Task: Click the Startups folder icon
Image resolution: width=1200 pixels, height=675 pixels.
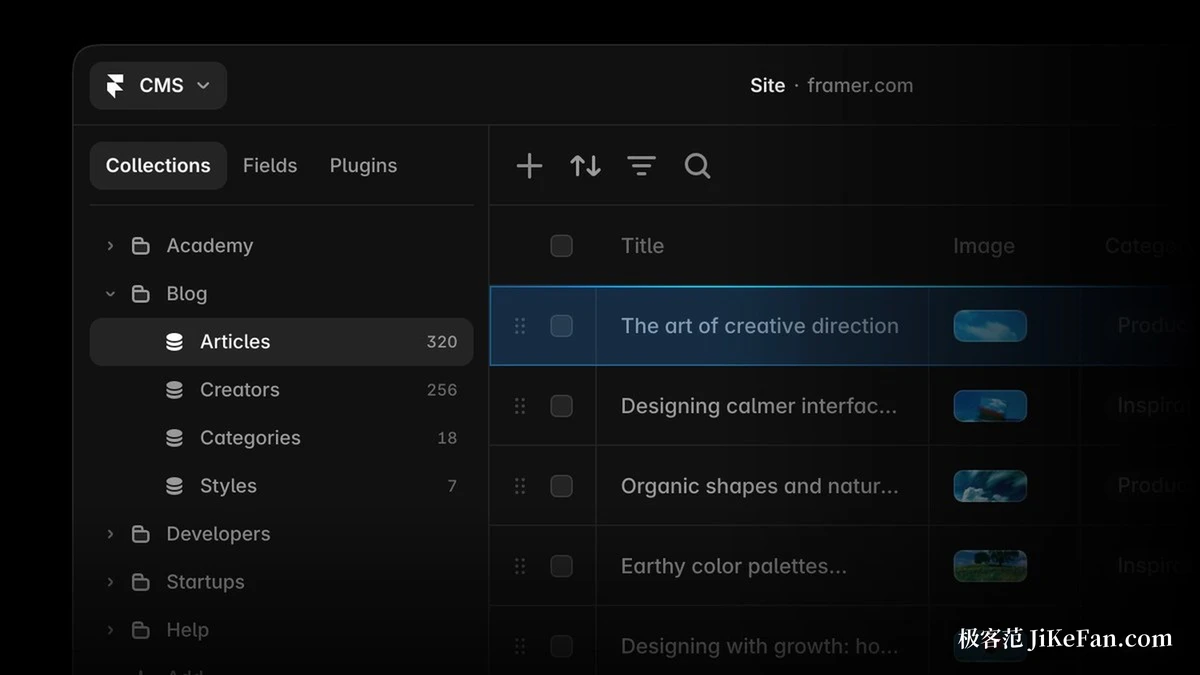Action: 141,582
